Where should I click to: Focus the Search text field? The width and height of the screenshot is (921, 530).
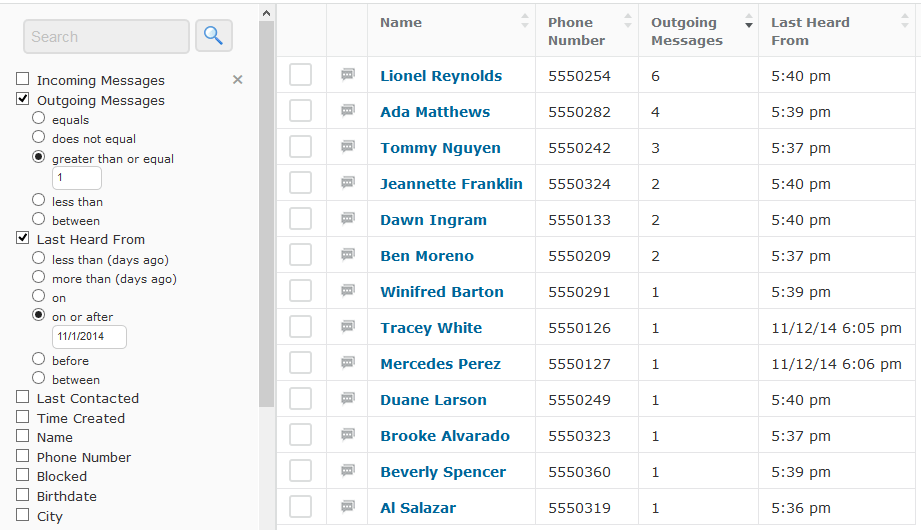pyautogui.click(x=106, y=36)
